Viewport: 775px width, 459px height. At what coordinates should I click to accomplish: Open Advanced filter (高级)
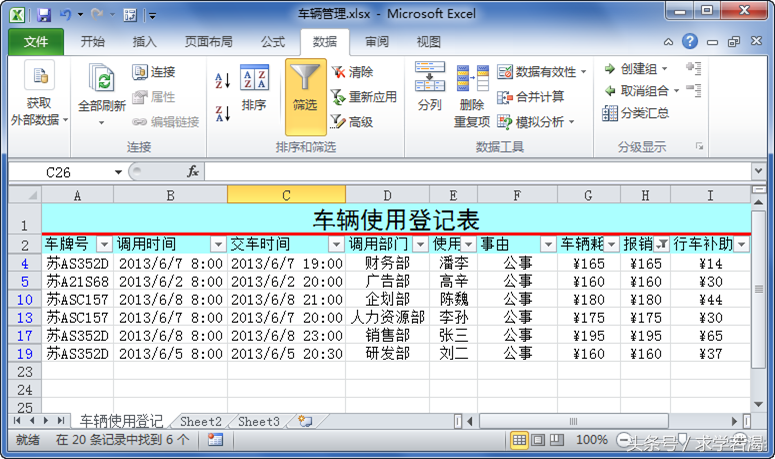coord(352,122)
